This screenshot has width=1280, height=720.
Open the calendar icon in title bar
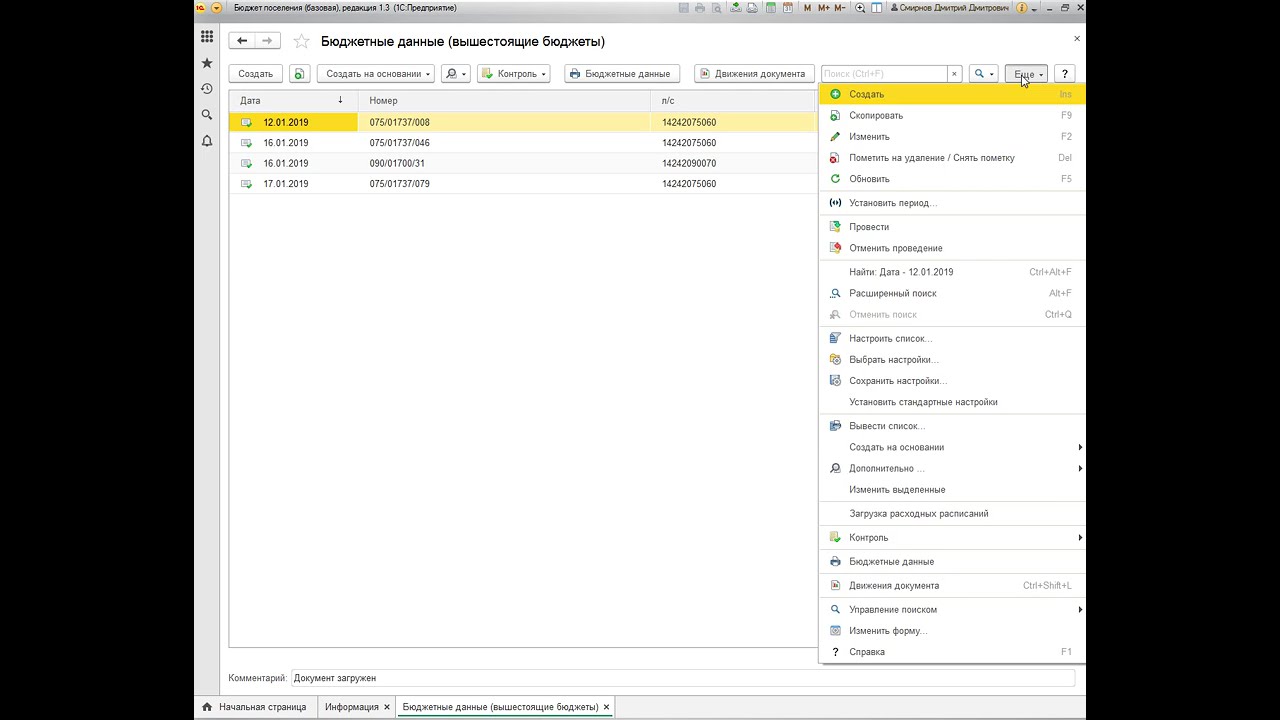pyautogui.click(x=787, y=8)
